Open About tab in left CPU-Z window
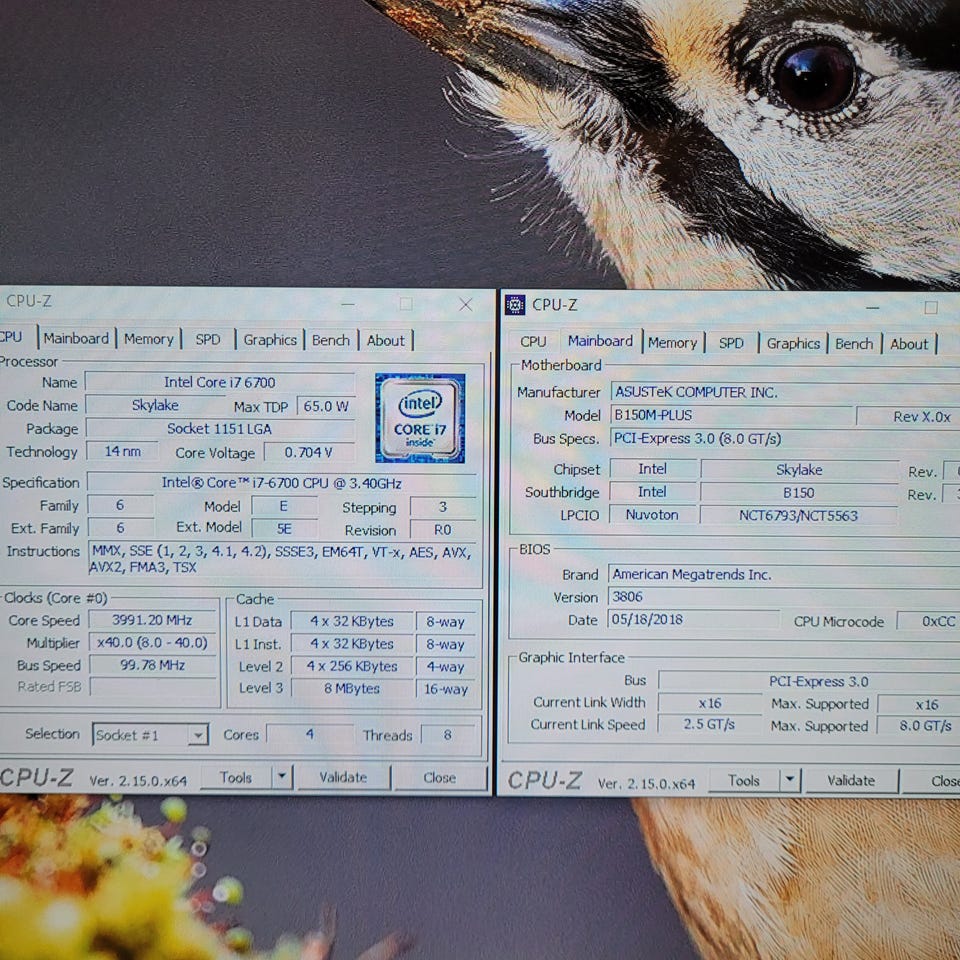The height and width of the screenshot is (960, 960). [386, 340]
